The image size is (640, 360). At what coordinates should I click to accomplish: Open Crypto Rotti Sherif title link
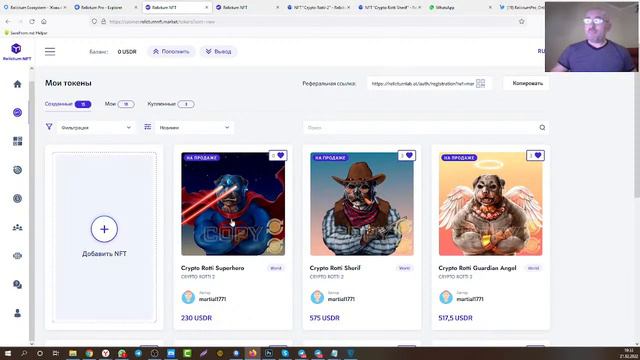click(x=335, y=268)
